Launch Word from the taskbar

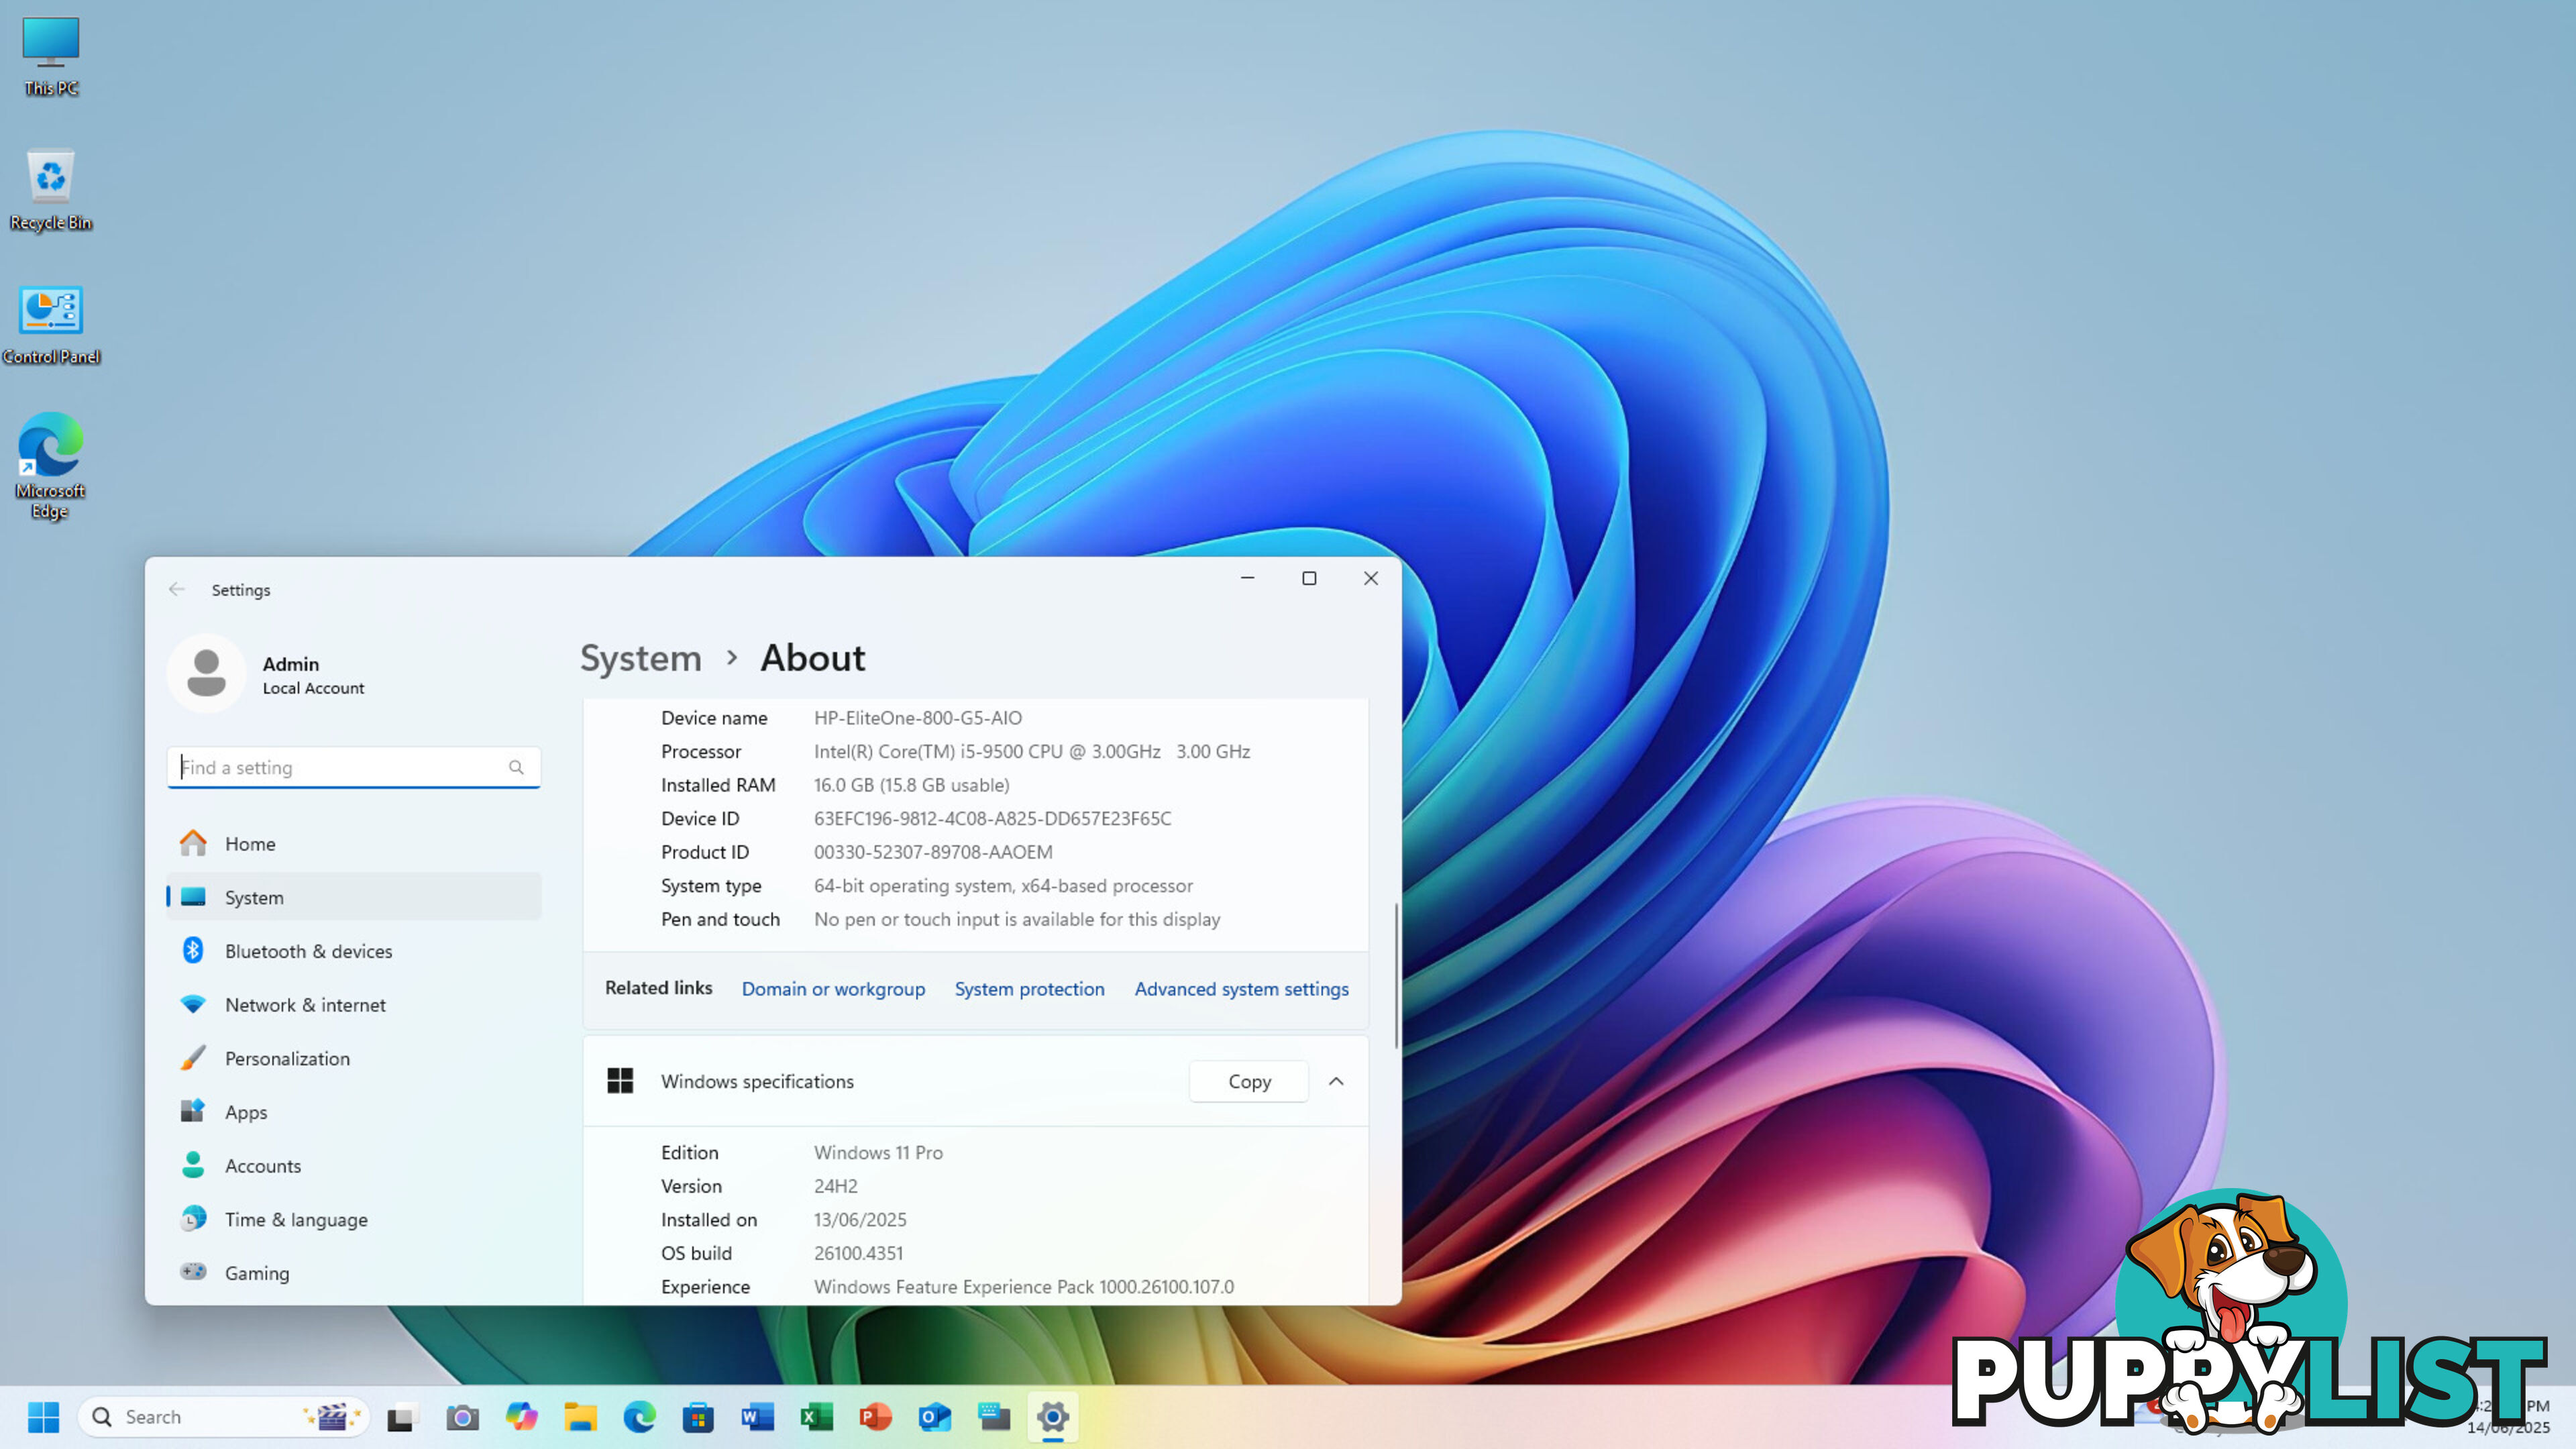coord(757,1417)
